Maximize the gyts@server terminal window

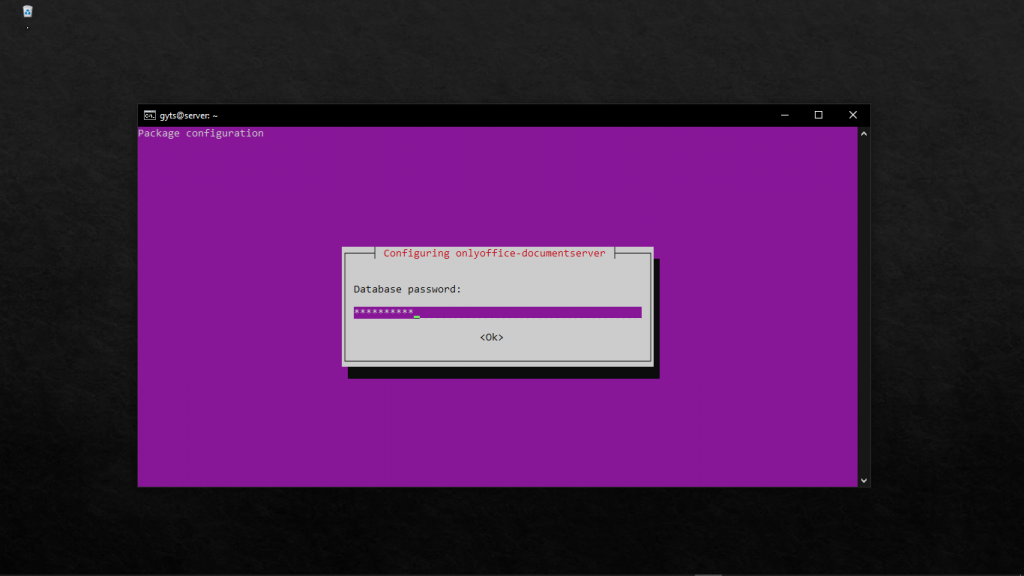click(x=818, y=115)
